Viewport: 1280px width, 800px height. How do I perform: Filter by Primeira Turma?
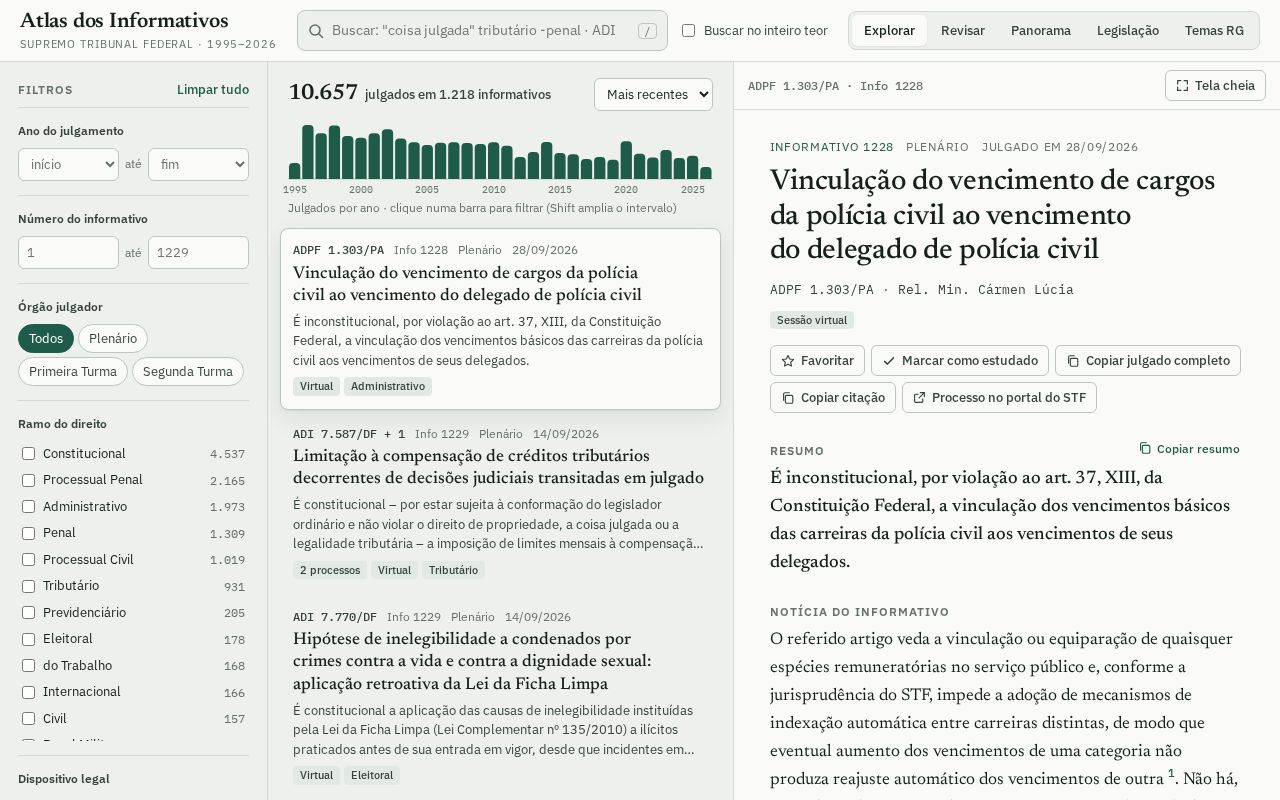coord(73,371)
